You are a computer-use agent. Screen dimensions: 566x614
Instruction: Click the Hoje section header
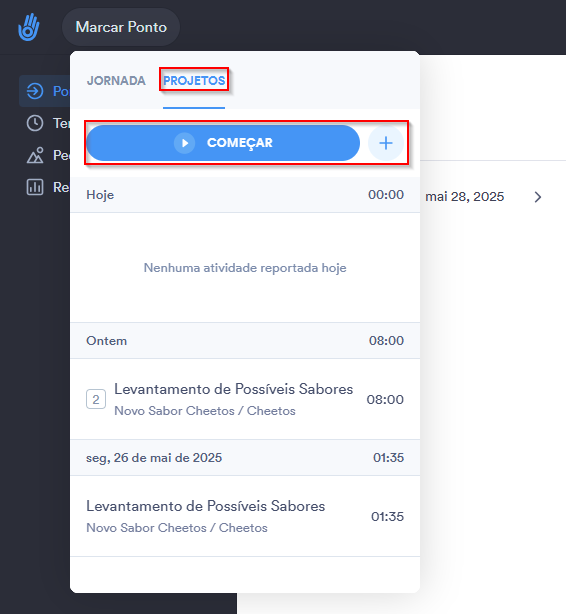click(x=245, y=195)
